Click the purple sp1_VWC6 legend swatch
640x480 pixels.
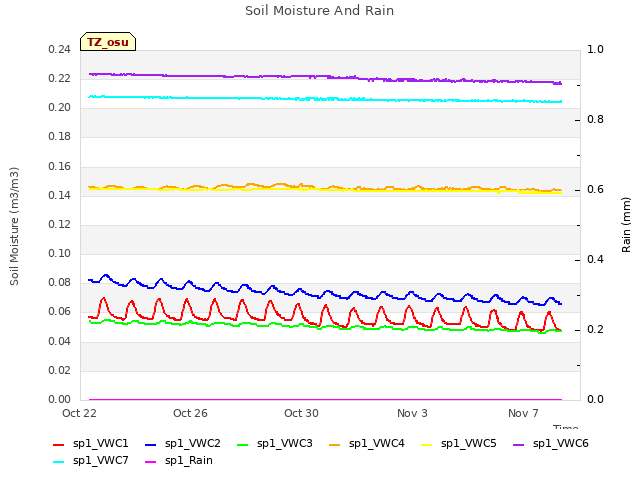coord(518,444)
